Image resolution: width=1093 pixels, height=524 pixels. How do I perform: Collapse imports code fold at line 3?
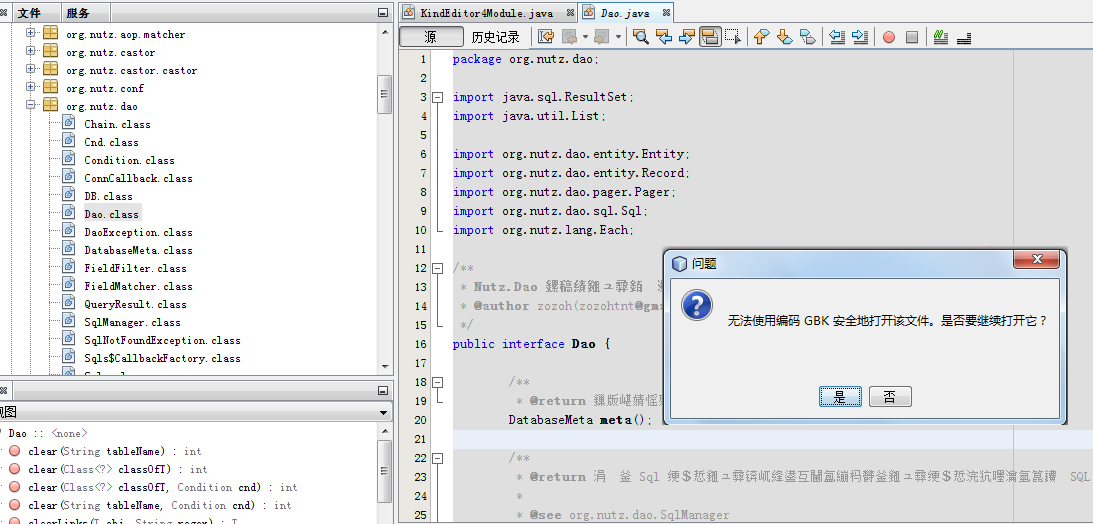pyautogui.click(x=437, y=98)
